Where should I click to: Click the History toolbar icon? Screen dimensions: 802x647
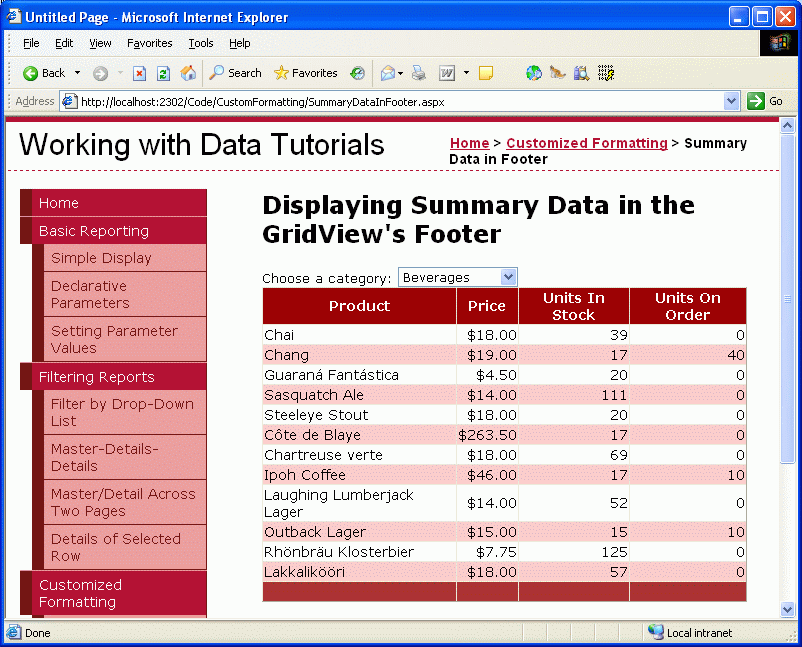tap(357, 73)
